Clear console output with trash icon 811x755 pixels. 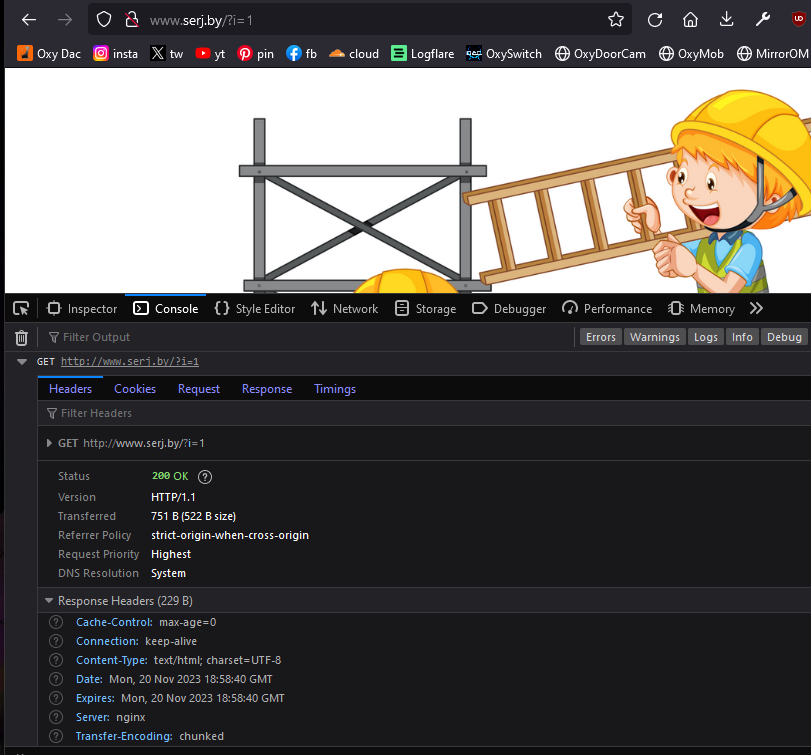point(21,338)
